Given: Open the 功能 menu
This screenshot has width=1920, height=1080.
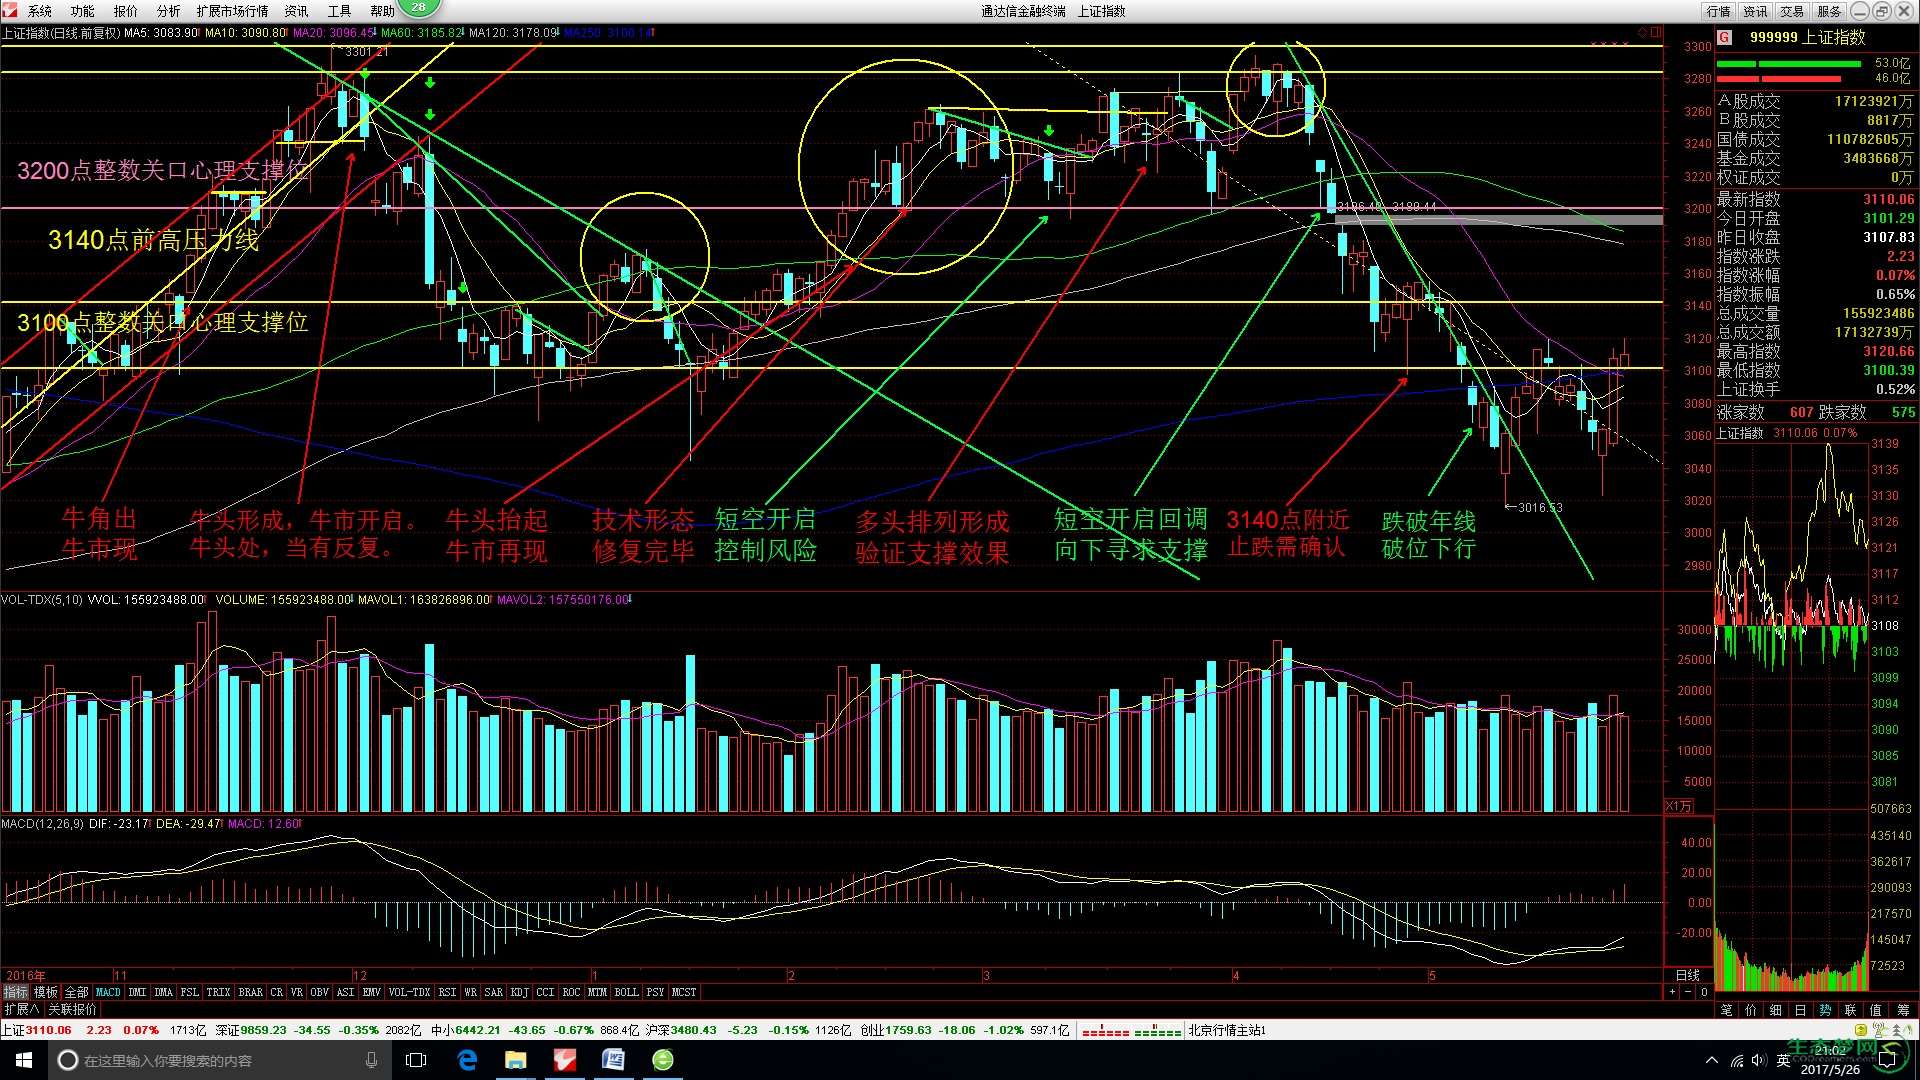Looking at the screenshot, I should coord(83,11).
